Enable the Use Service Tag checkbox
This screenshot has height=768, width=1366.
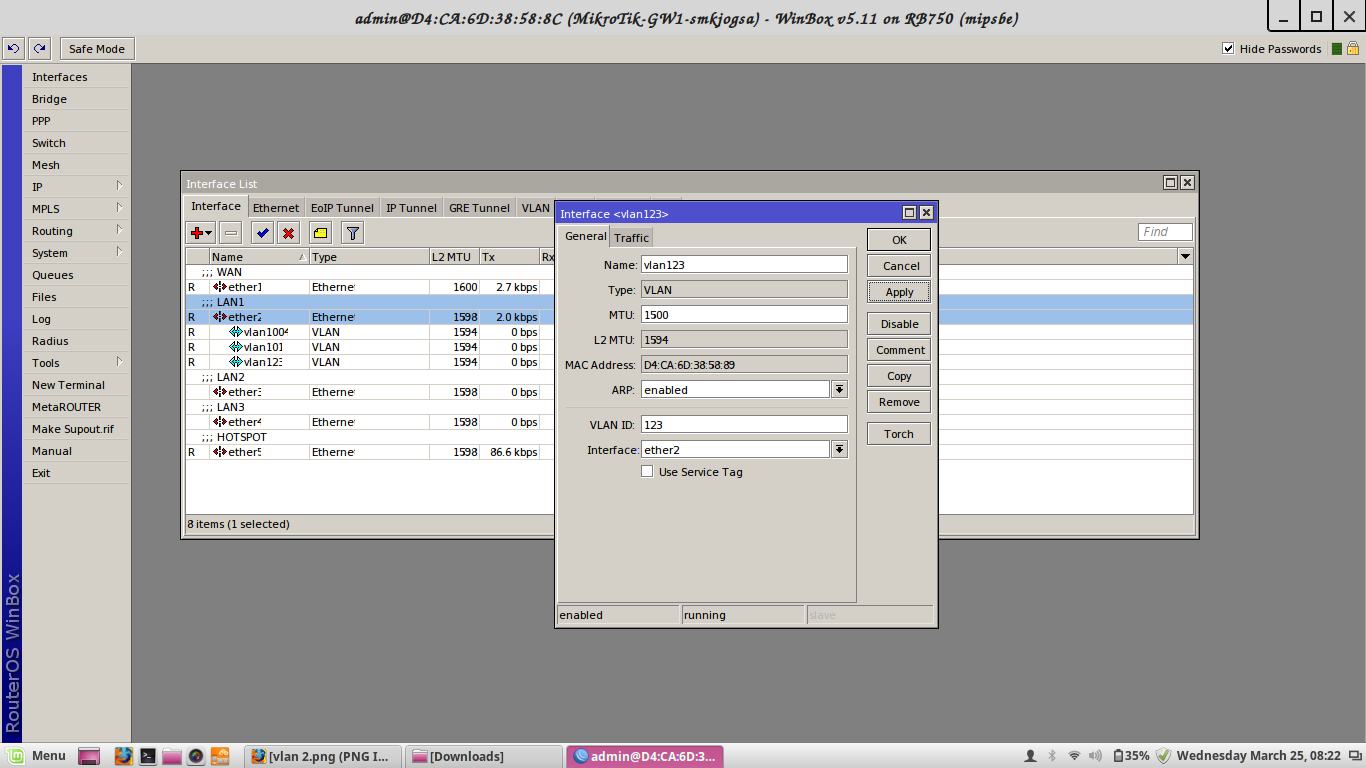pos(647,472)
